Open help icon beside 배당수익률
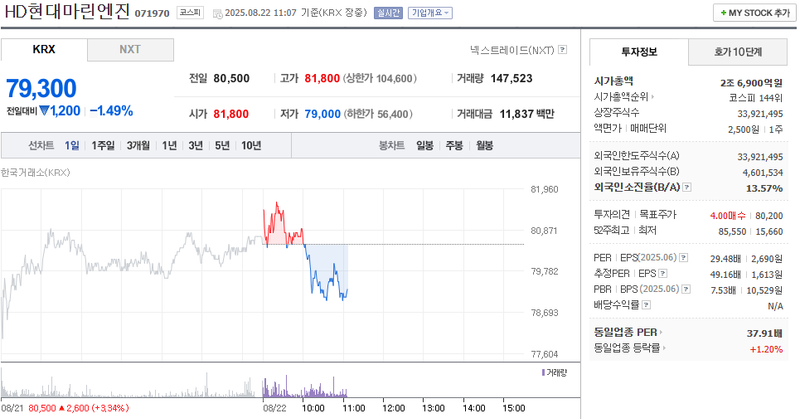Screen dimensions: 800x419 646,305
